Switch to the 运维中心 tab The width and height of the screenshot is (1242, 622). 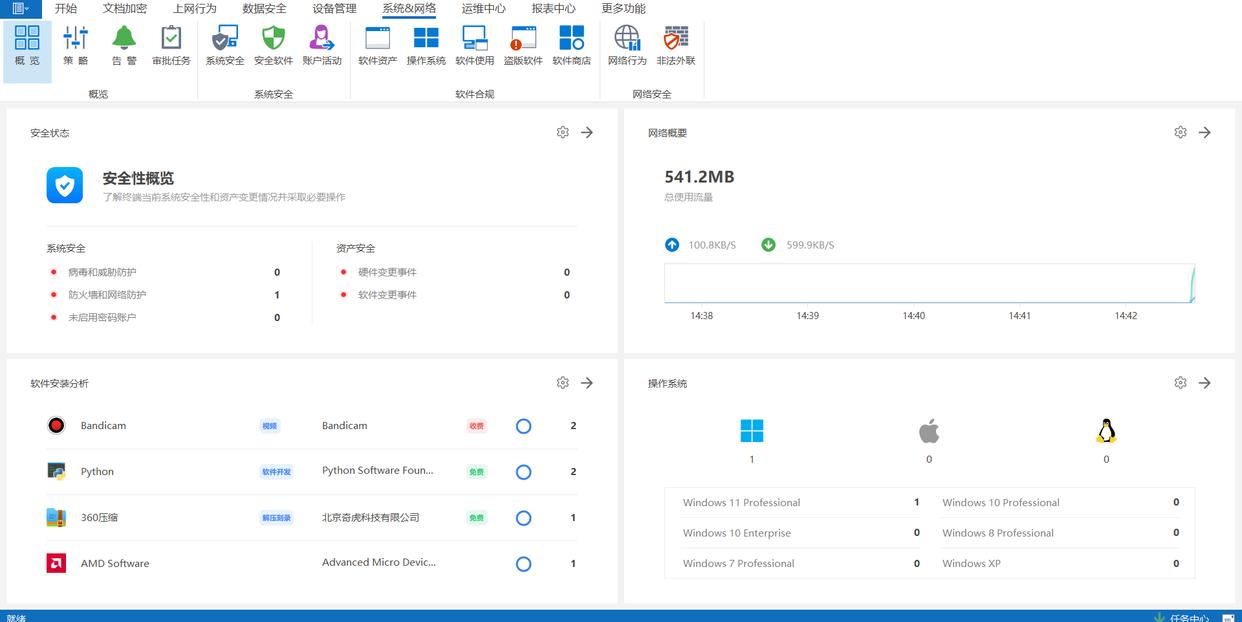(x=483, y=8)
